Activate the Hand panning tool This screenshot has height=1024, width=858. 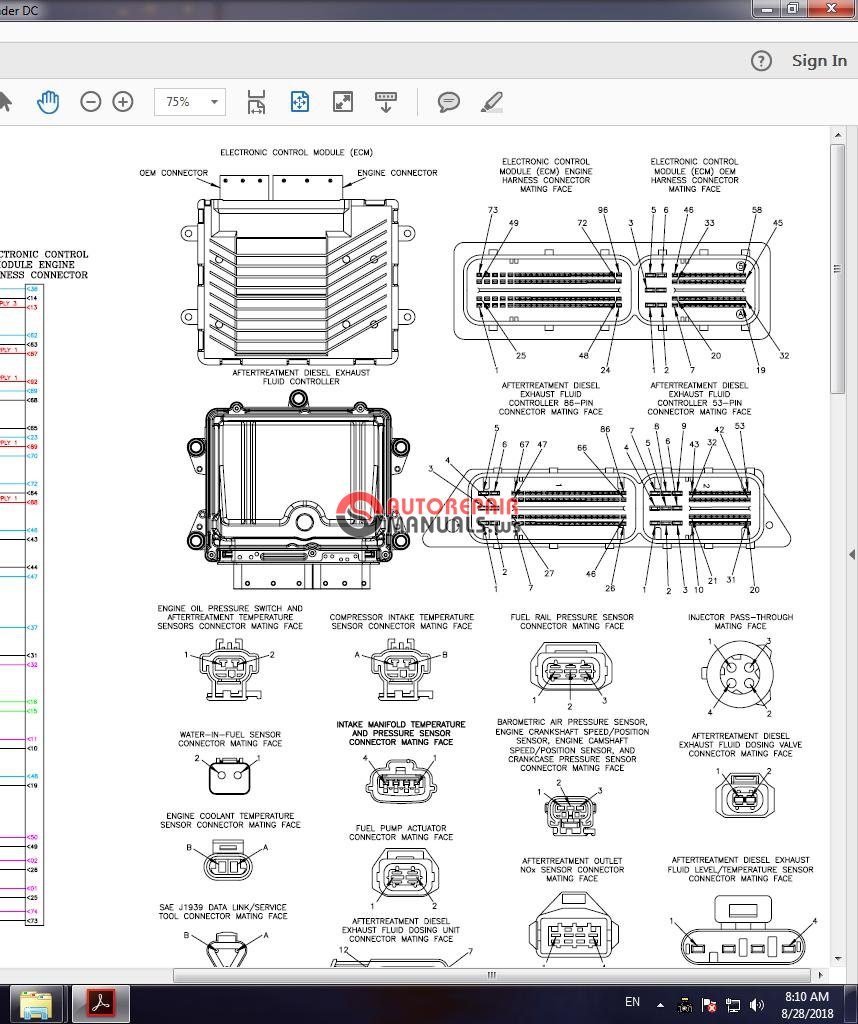click(48, 101)
